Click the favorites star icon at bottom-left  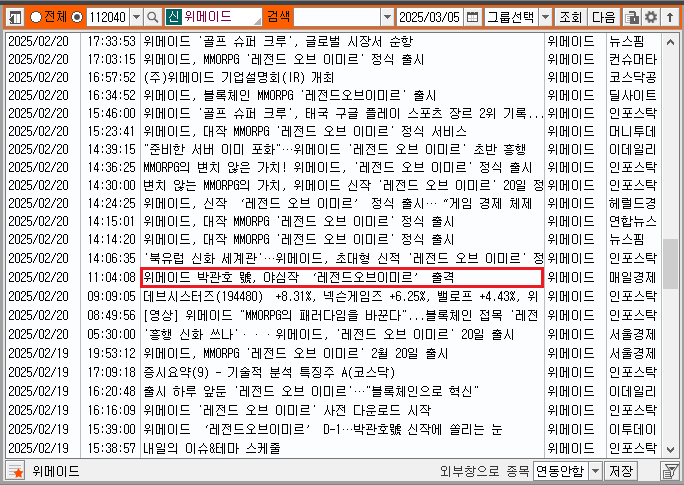(15, 471)
